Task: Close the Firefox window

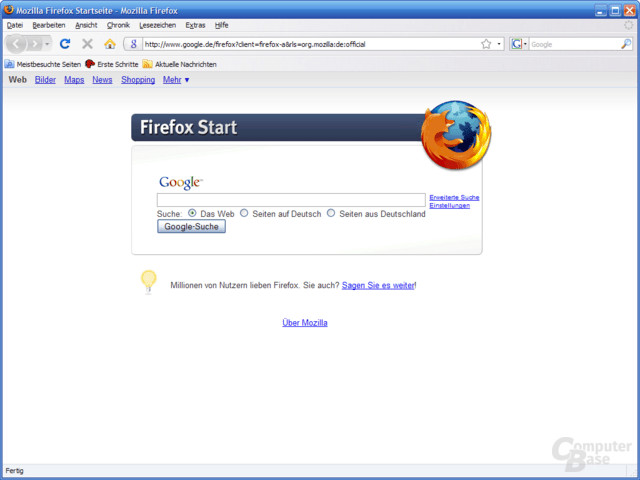Action: [630, 10]
